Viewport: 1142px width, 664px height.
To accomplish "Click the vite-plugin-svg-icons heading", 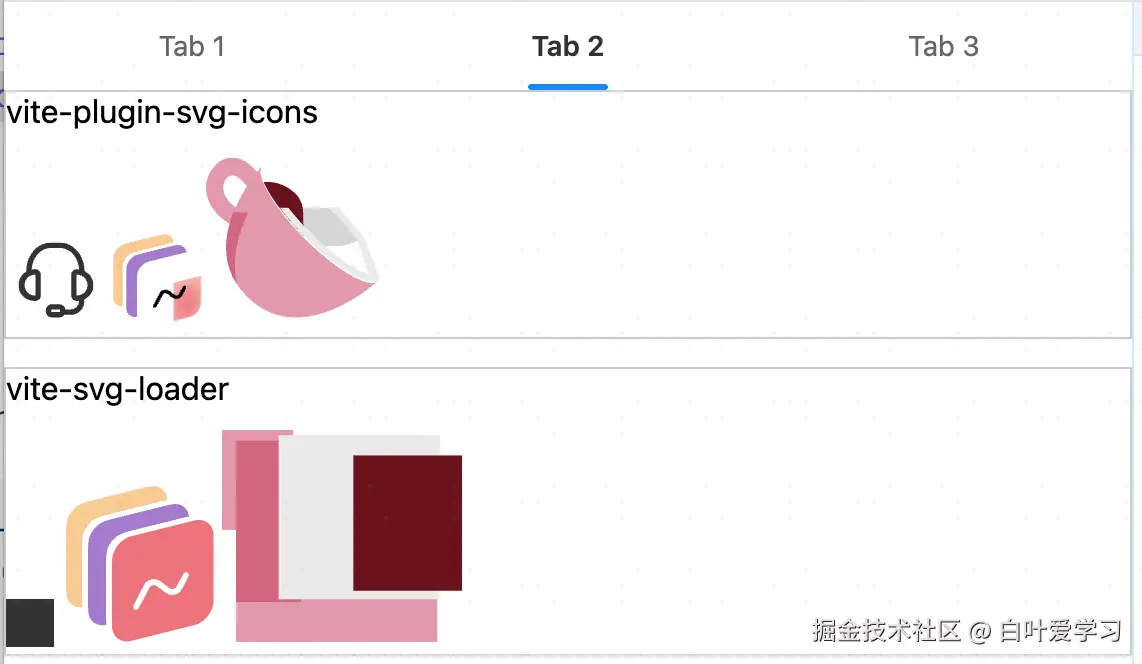I will 162,113.
